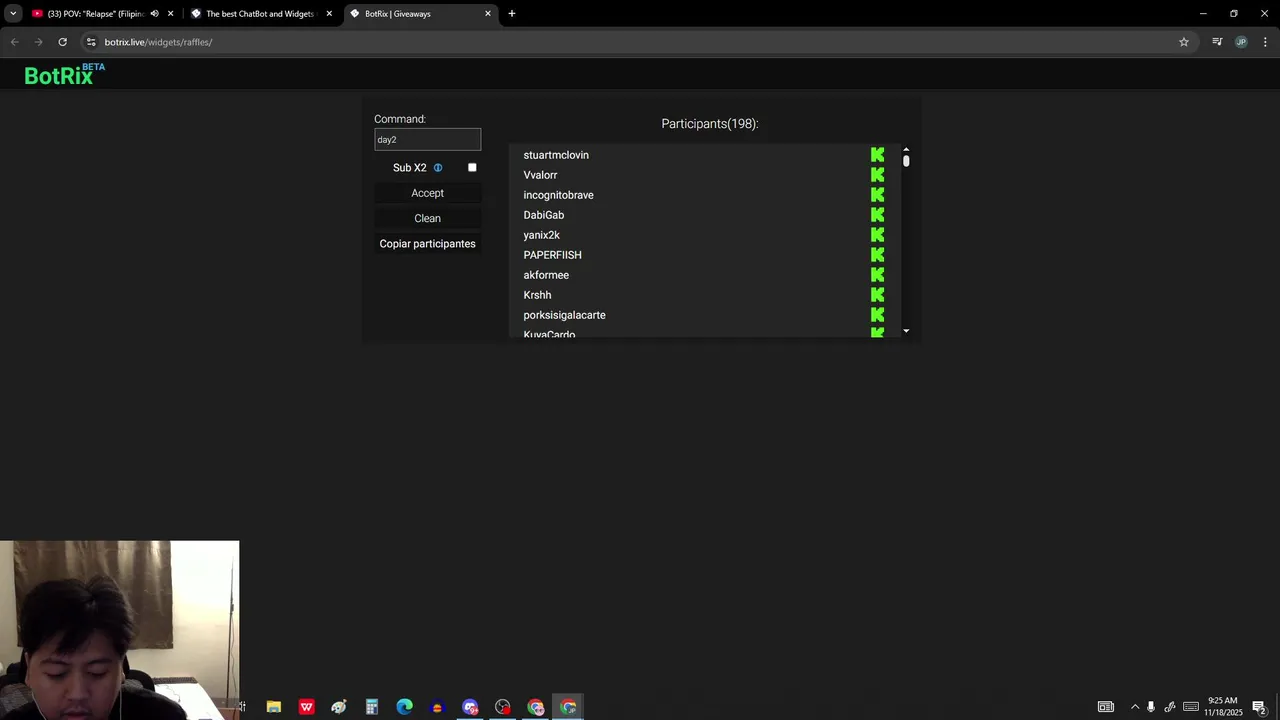Open File Explorer from the taskbar

[274, 707]
